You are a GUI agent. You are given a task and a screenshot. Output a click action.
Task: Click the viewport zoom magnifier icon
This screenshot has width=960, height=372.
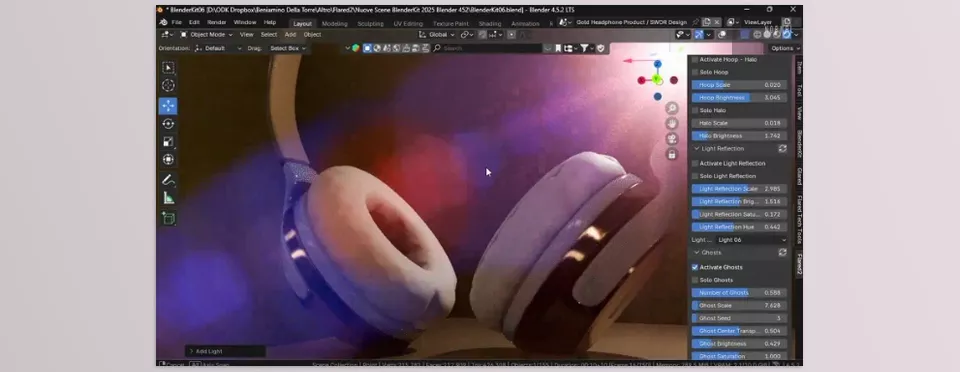(x=672, y=108)
